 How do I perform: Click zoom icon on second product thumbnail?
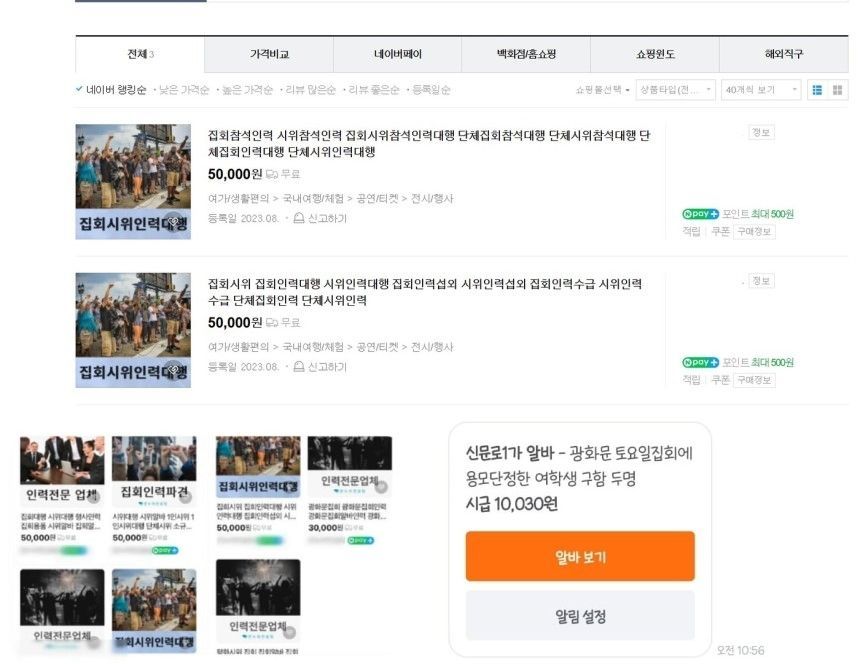click(174, 370)
